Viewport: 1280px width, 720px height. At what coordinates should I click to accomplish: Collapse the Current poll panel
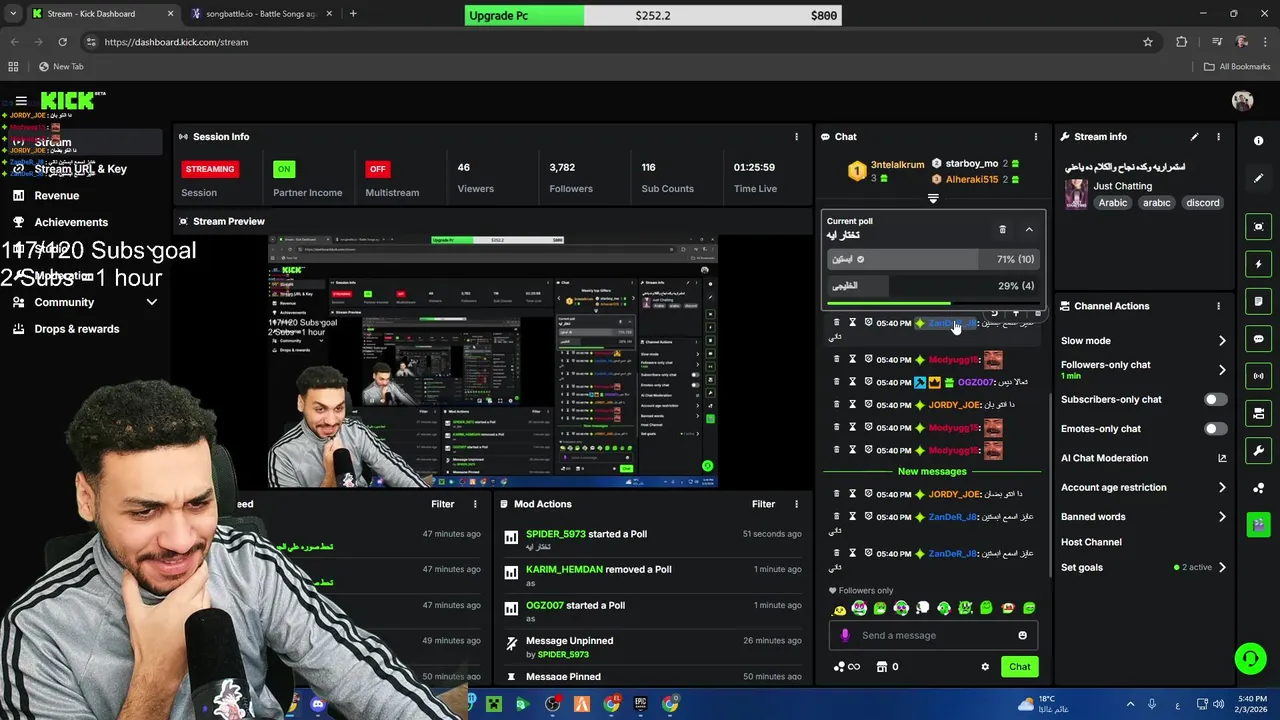click(1029, 230)
